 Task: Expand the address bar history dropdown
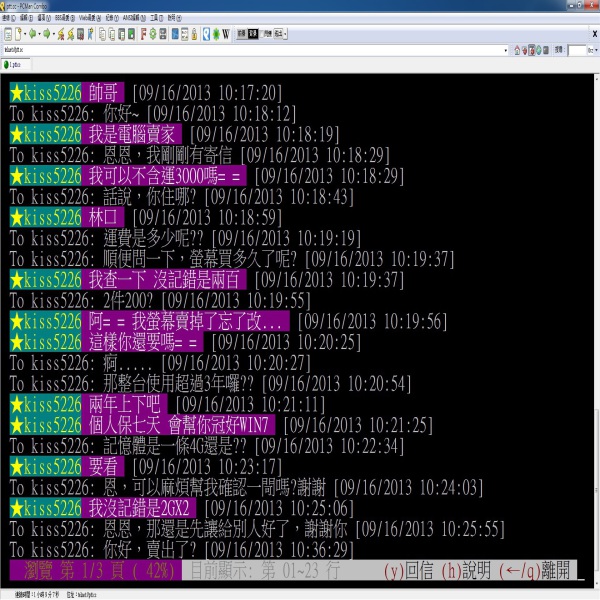point(505,50)
